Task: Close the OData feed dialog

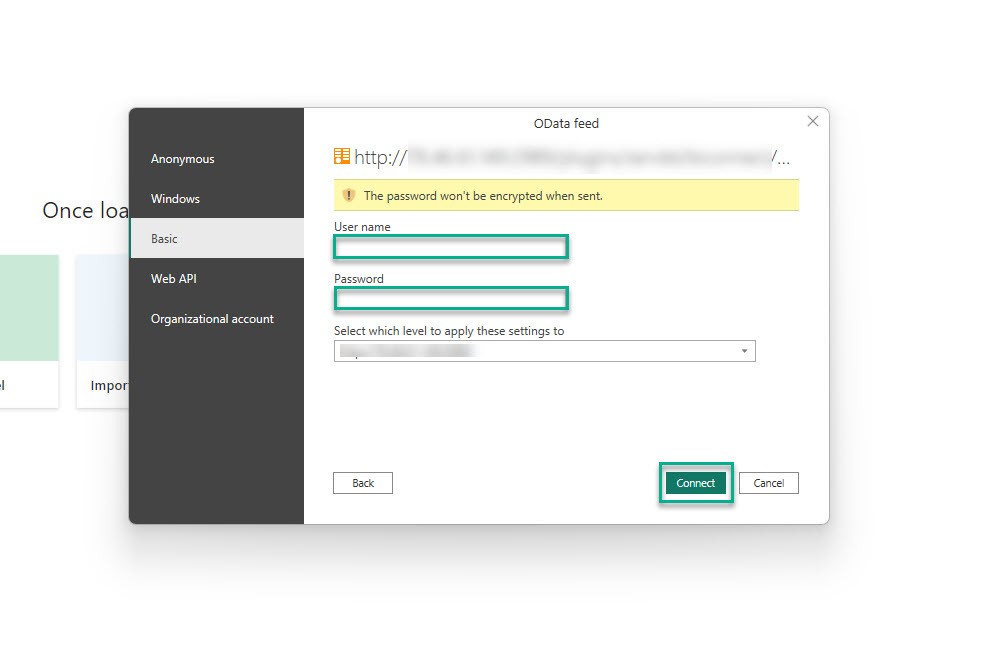Action: click(x=812, y=121)
